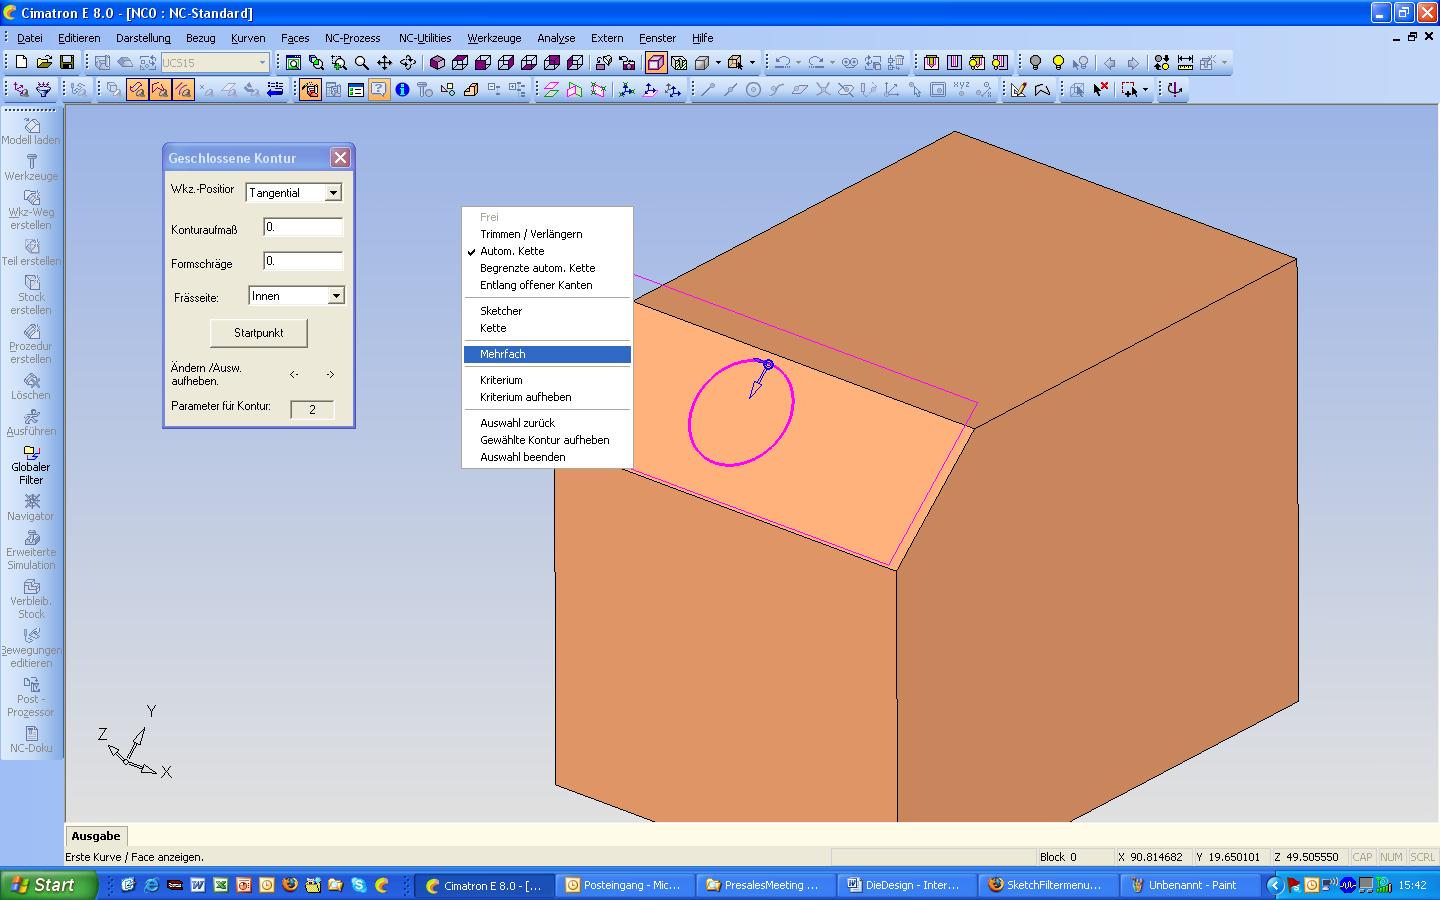Screen dimensions: 1440x900
Task: Click the Formschräge input field
Action: tap(303, 261)
